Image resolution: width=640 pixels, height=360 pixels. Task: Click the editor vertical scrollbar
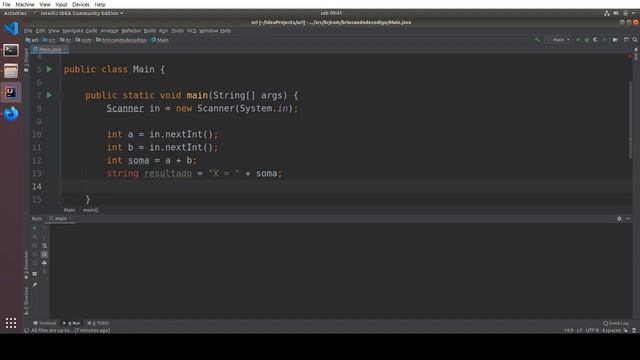(x=630, y=120)
